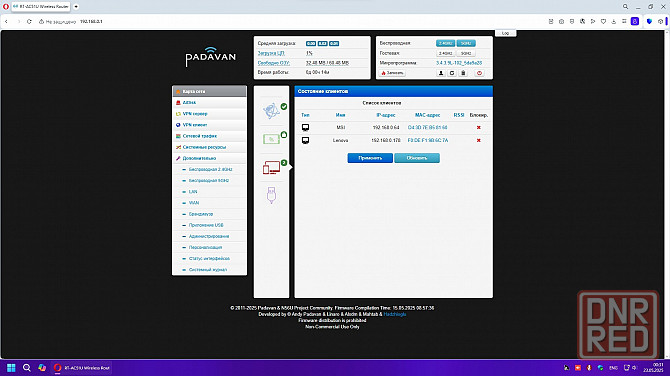This screenshot has width=670, height=376.
Task: Click the browser address bar showing 192.168.0.1
Action: 91,21
